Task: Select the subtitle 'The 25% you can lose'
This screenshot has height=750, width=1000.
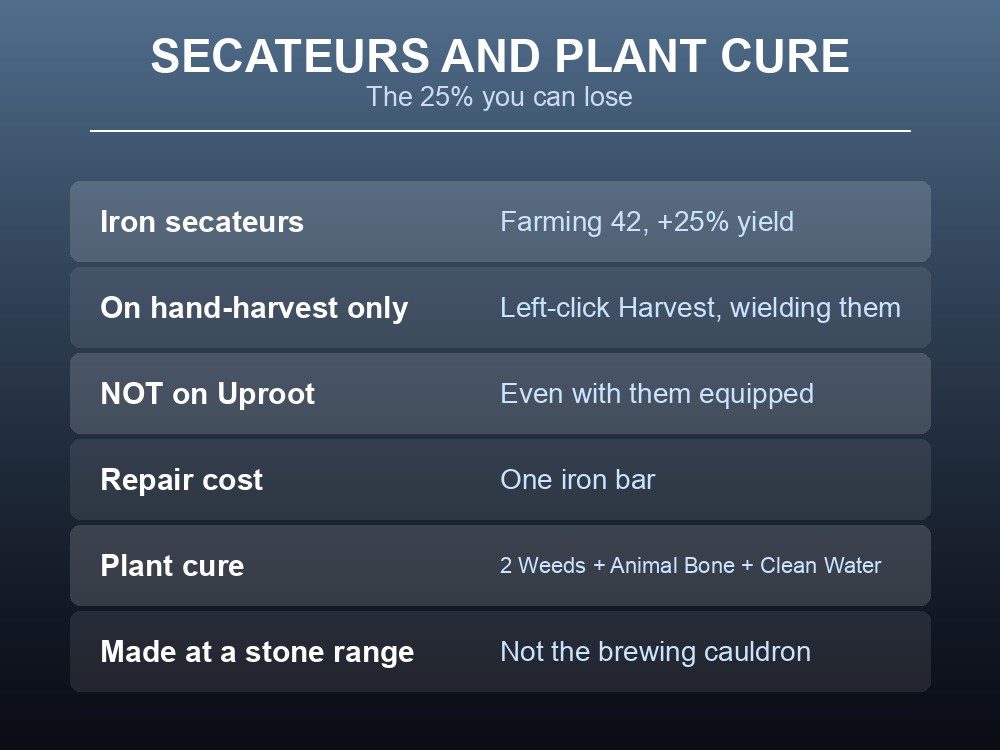Action: coord(499,97)
